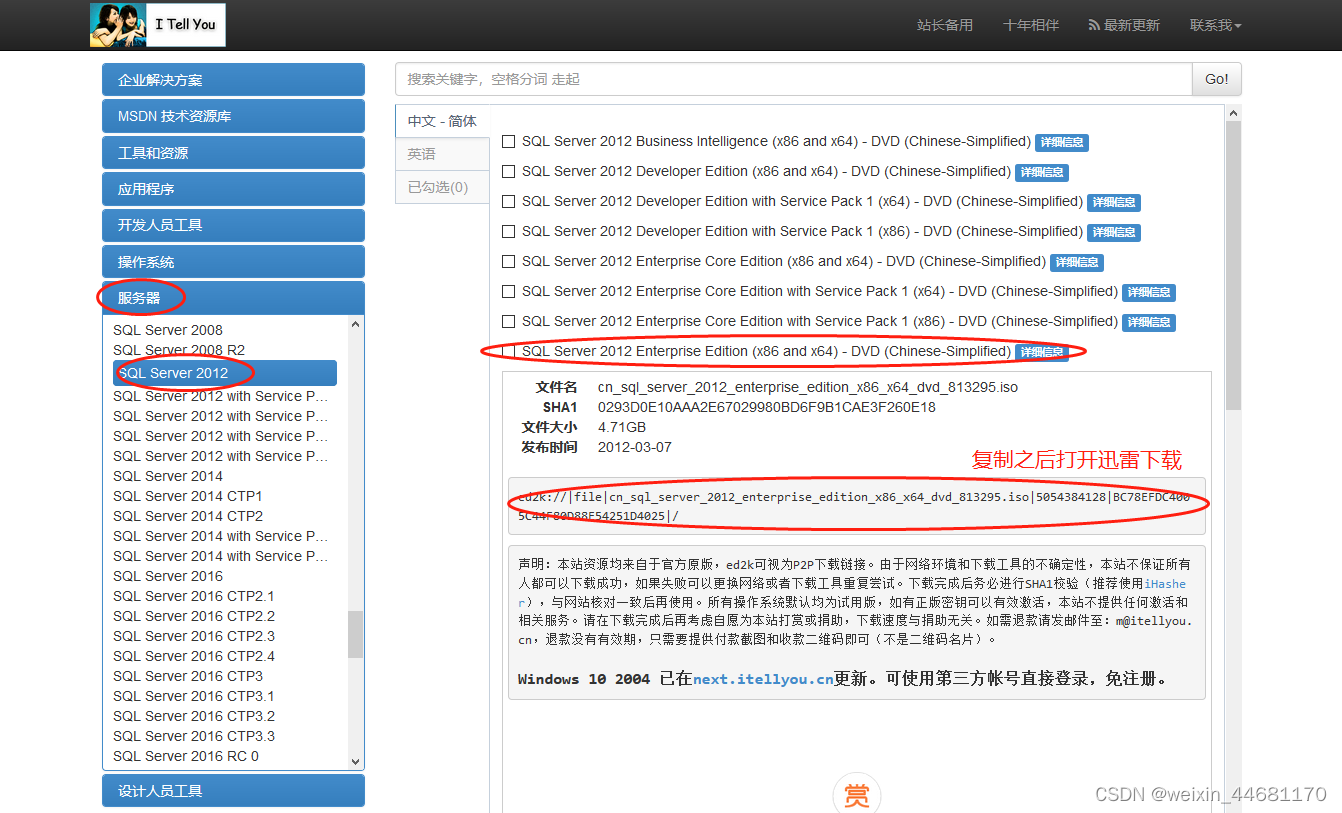This screenshot has width=1342, height=813.
Task: Select SQL Server 2016 CTP3
Action: [x=188, y=676]
